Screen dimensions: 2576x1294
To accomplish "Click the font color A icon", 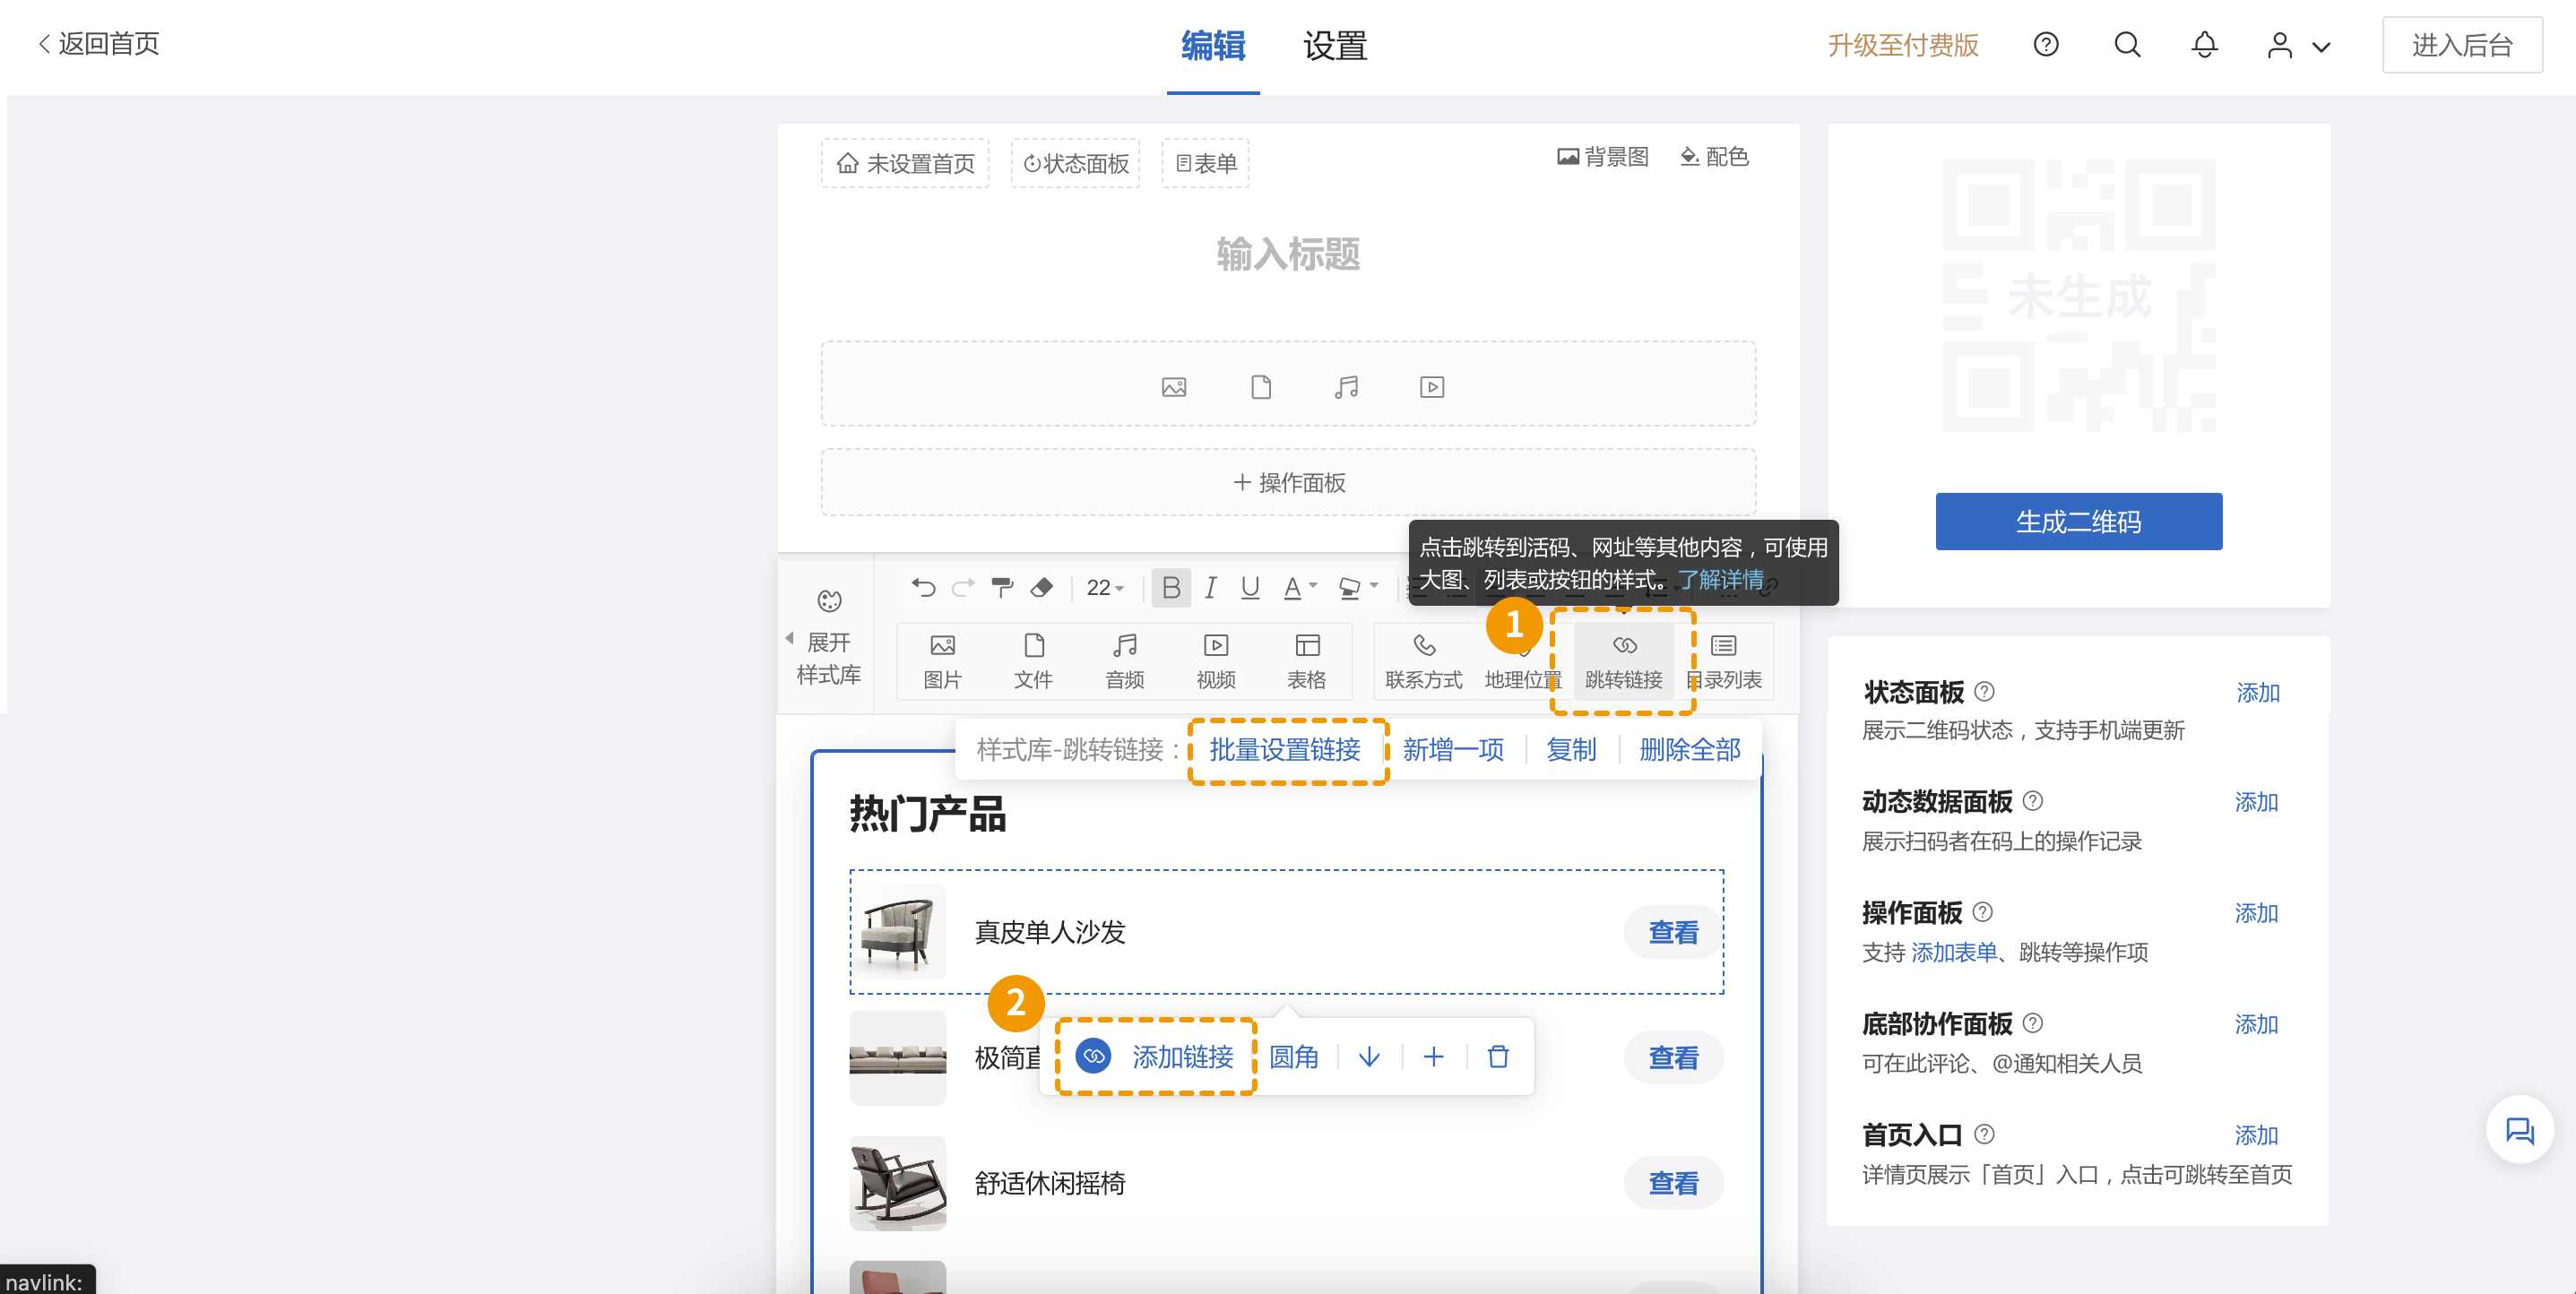I will click(1292, 587).
